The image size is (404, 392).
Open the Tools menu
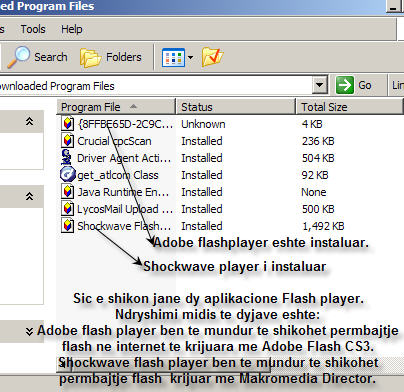pyautogui.click(x=33, y=29)
